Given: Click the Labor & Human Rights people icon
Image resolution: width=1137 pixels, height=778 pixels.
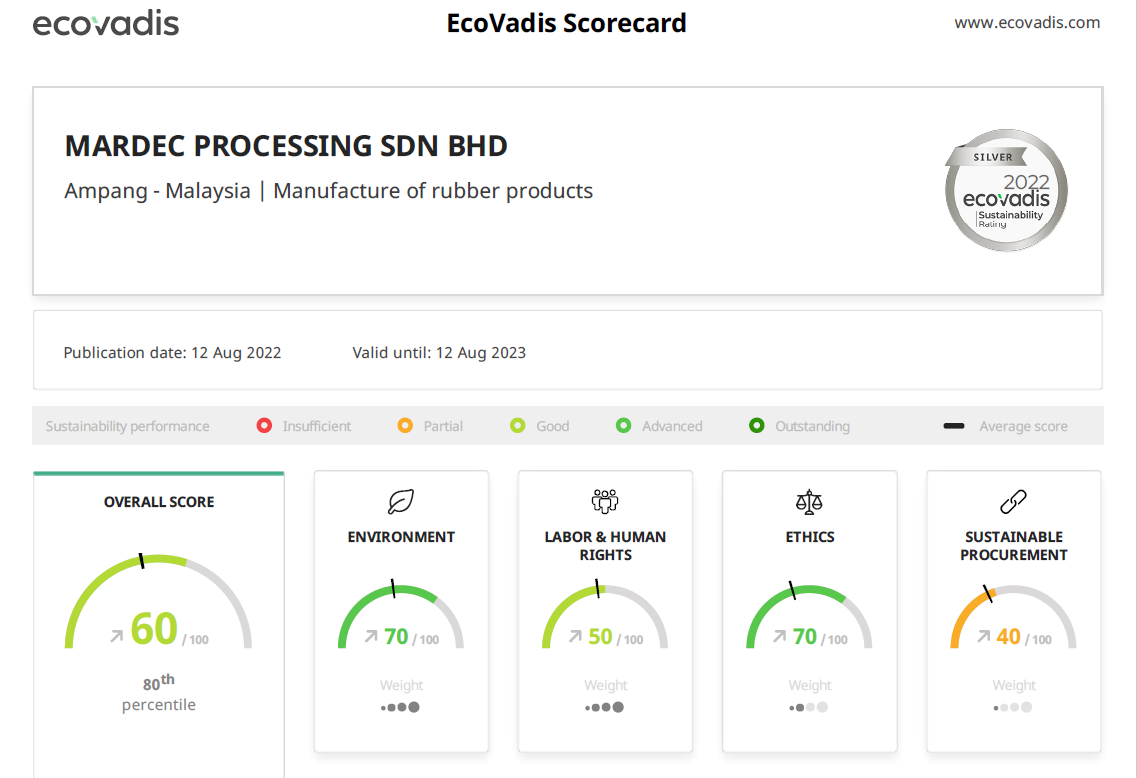Looking at the screenshot, I should (x=605, y=501).
